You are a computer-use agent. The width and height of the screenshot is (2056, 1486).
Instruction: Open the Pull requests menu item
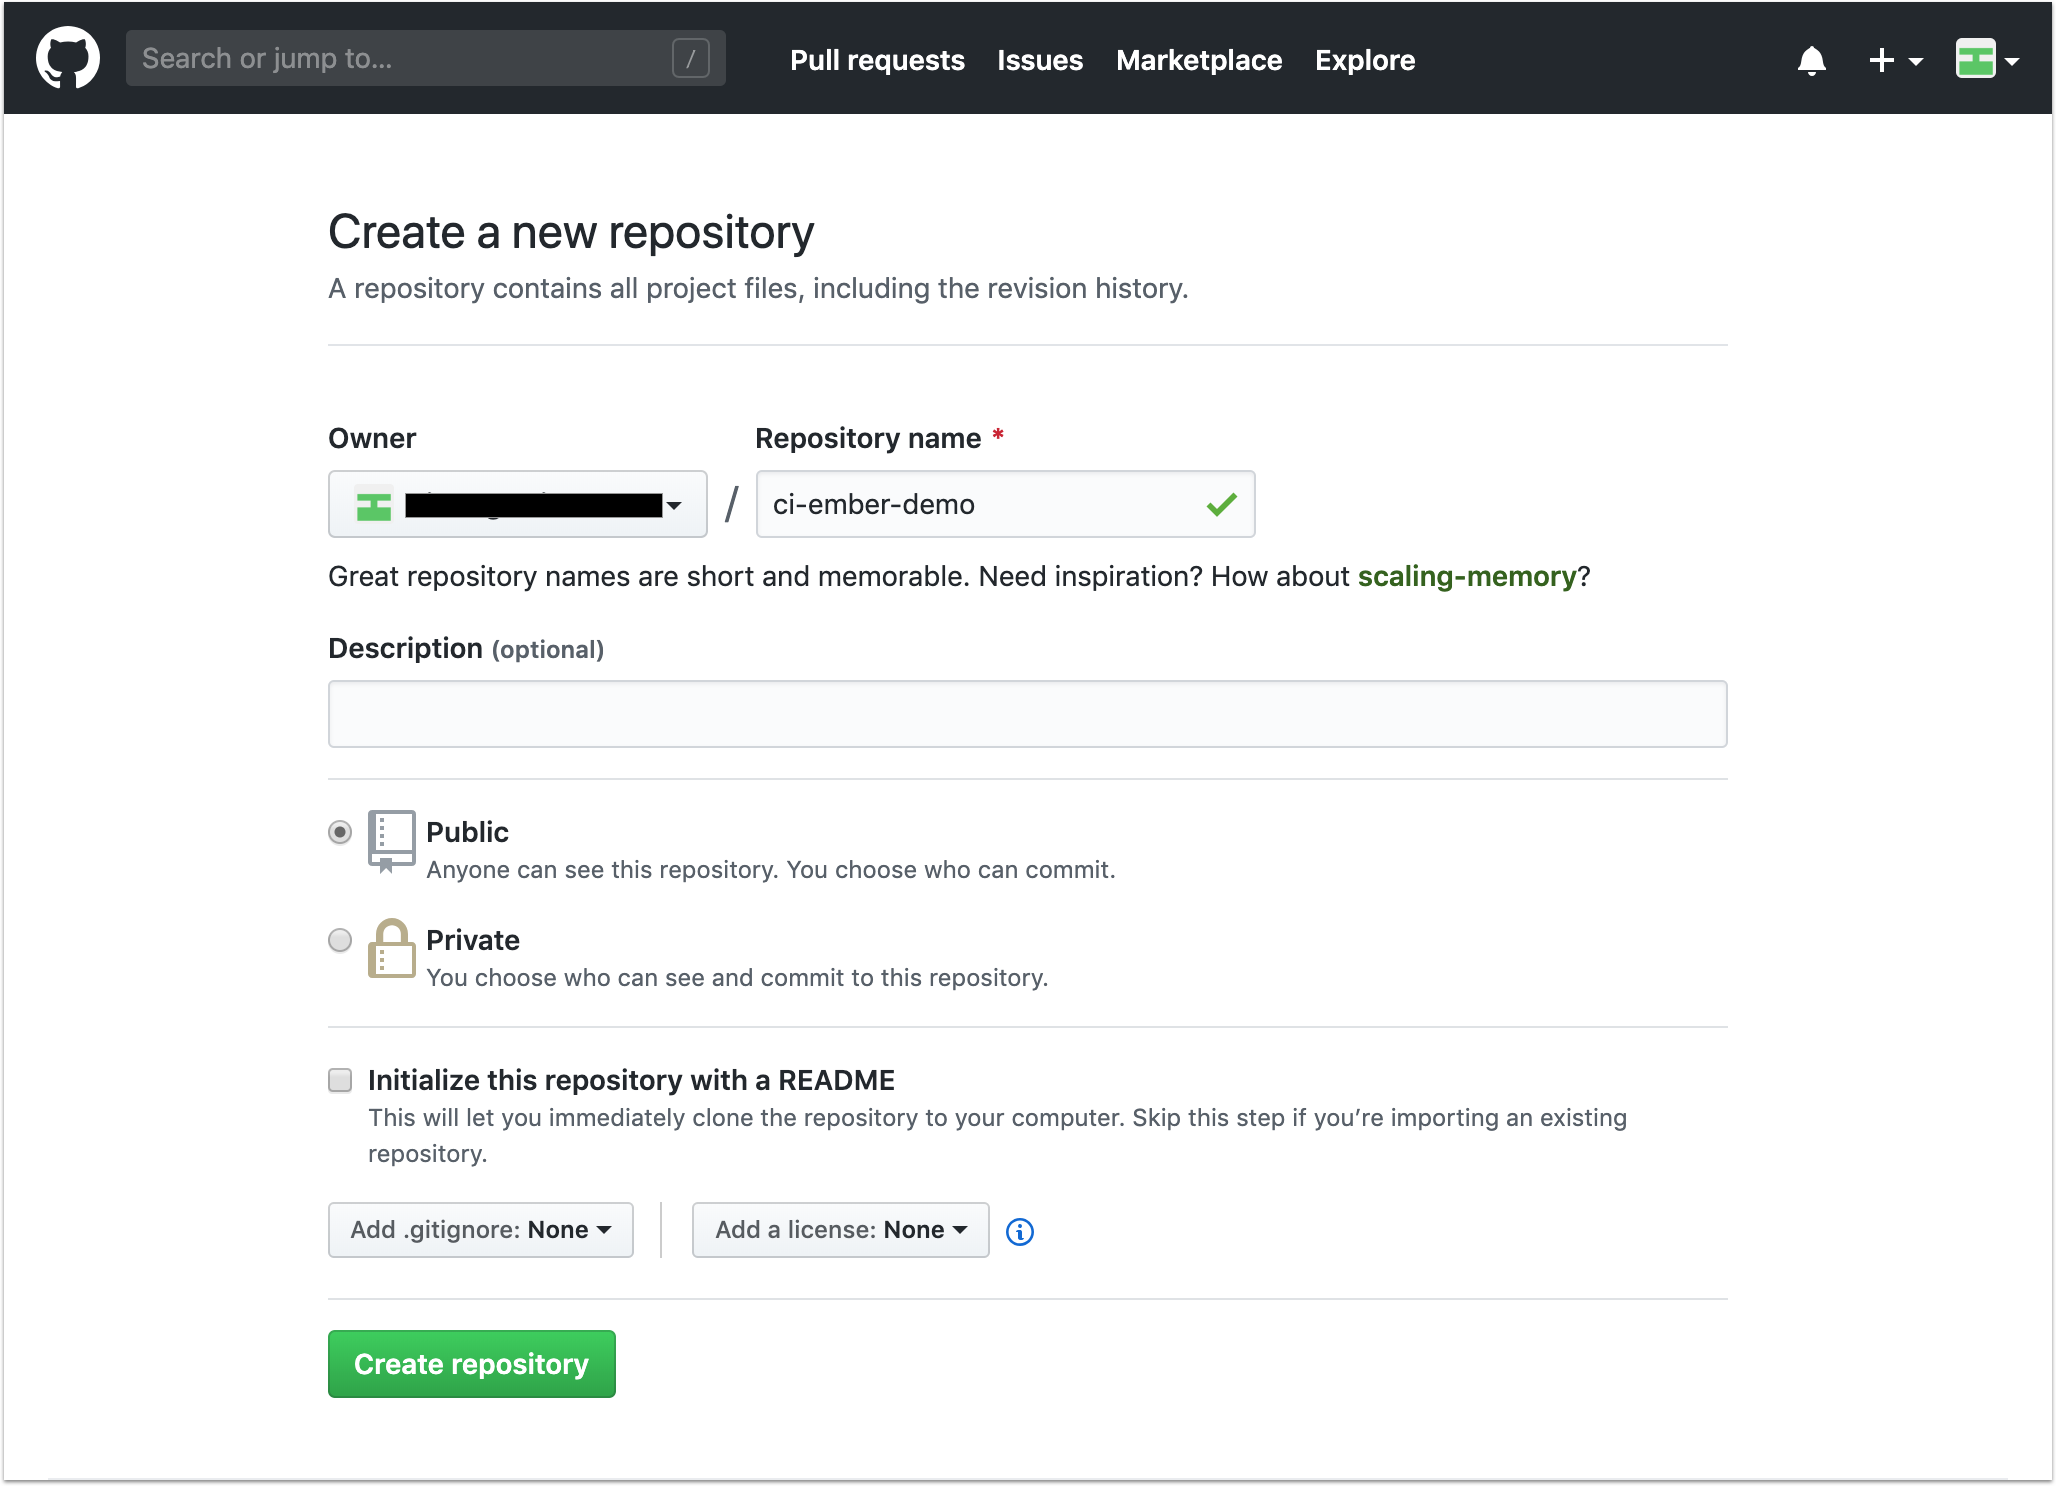point(876,60)
